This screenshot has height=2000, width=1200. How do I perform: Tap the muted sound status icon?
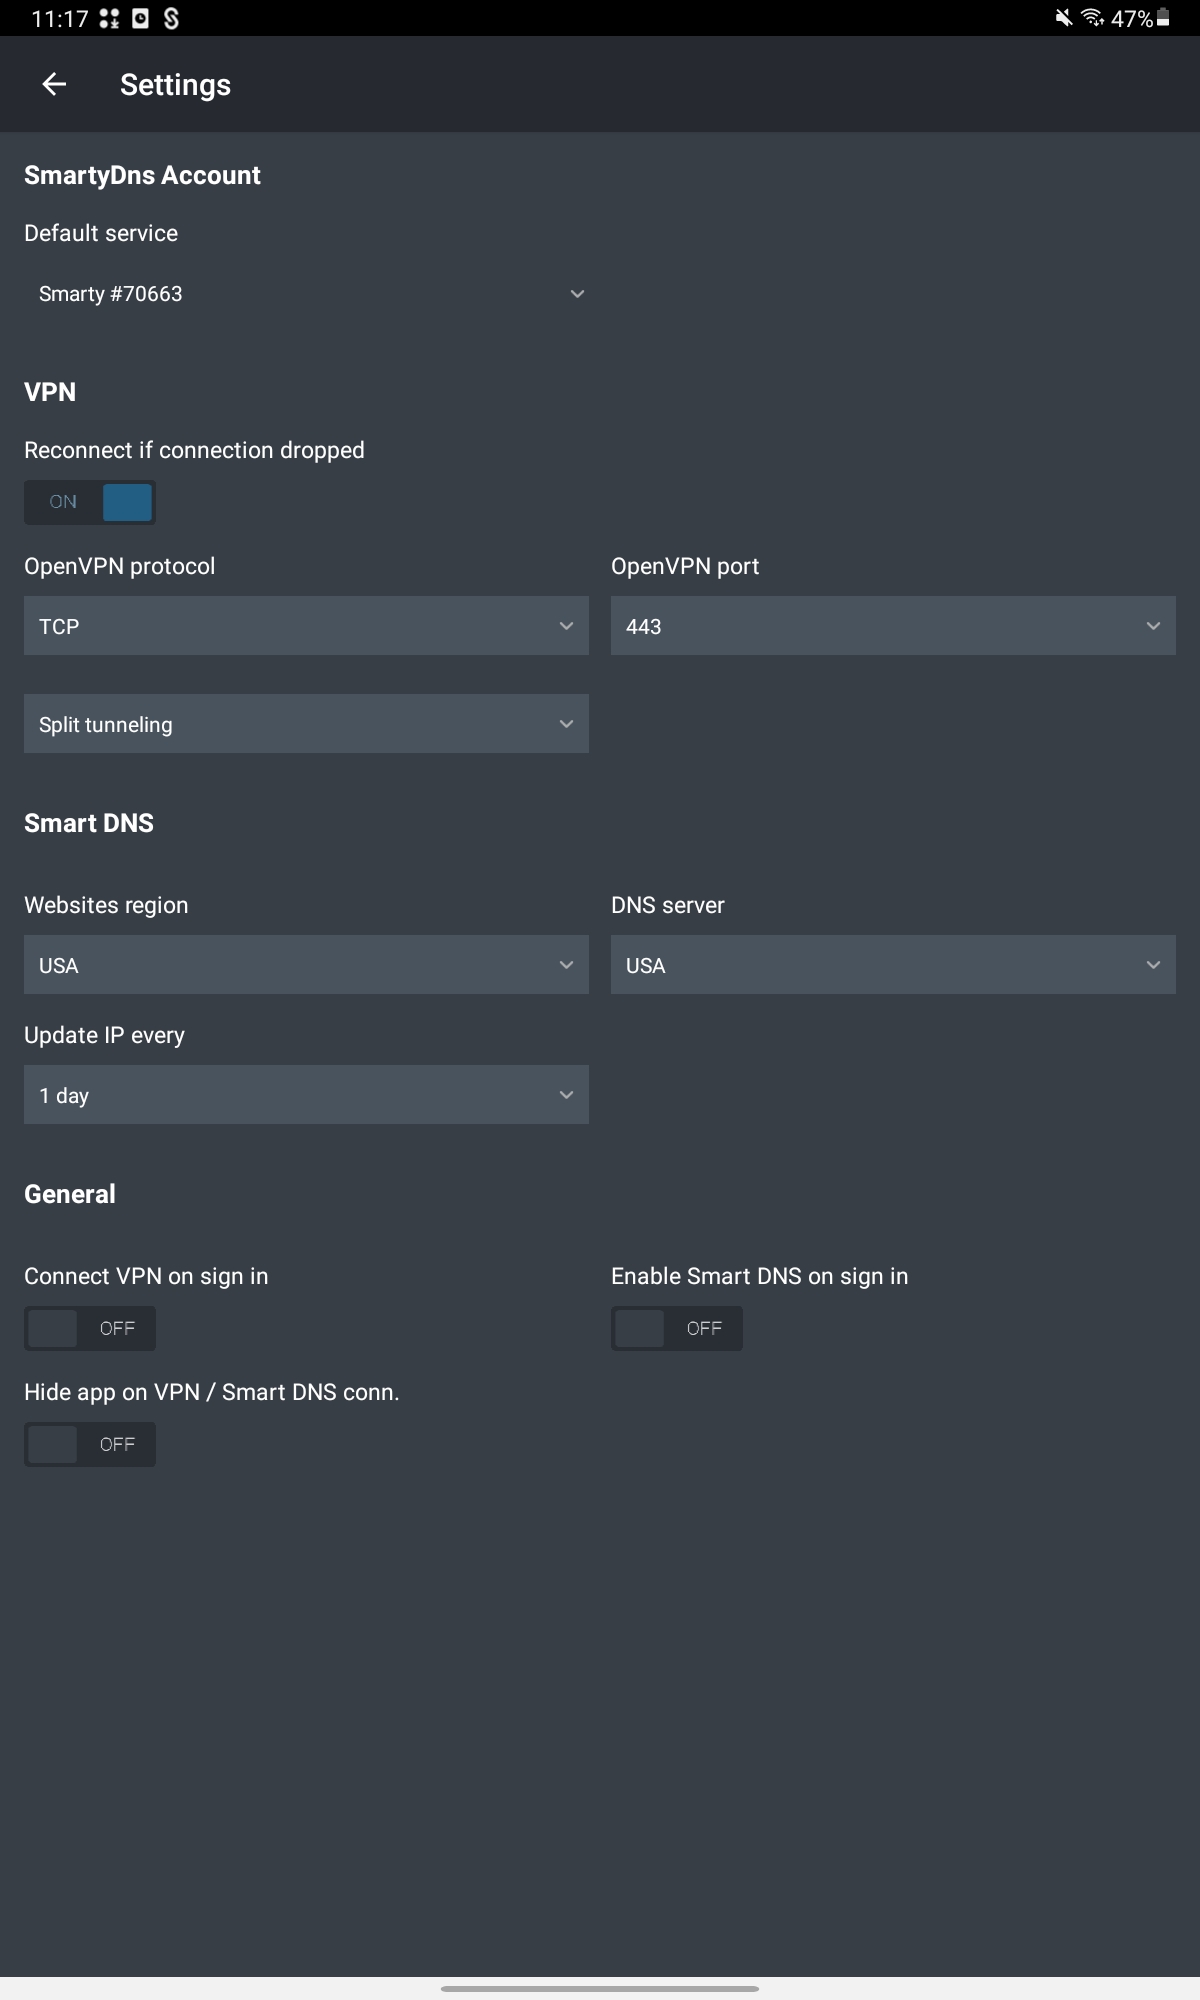(1064, 18)
